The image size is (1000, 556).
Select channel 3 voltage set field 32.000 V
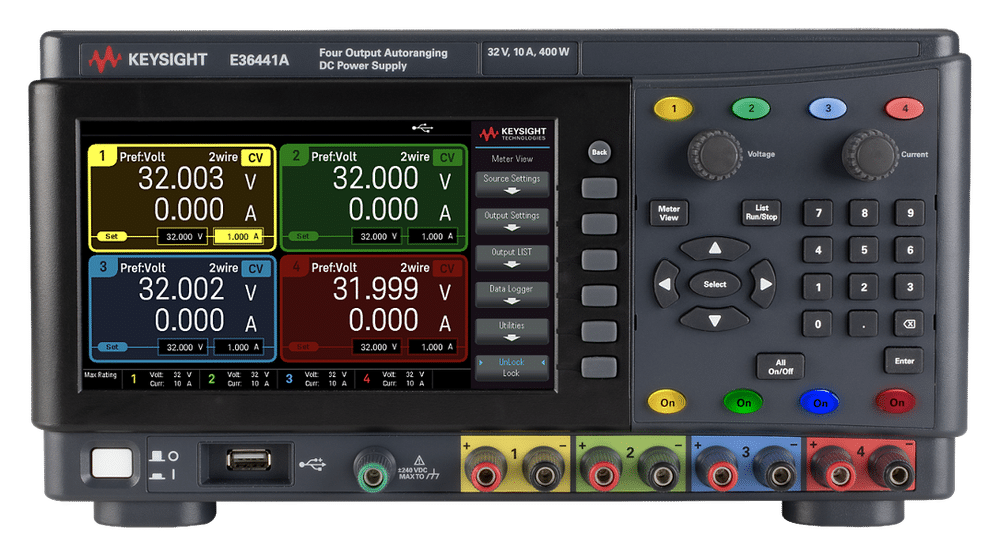(182, 348)
